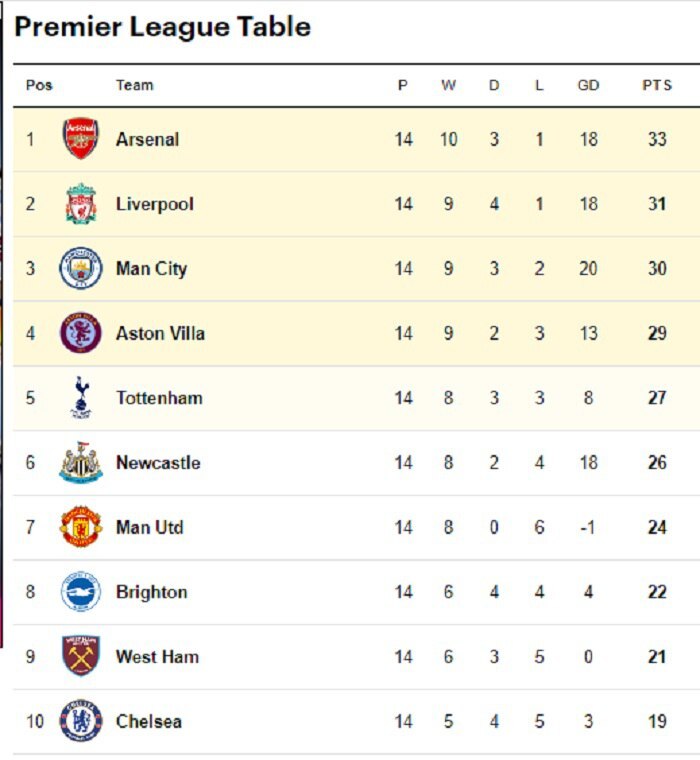
Task: Sort table by PTS column header
Action: click(x=657, y=85)
